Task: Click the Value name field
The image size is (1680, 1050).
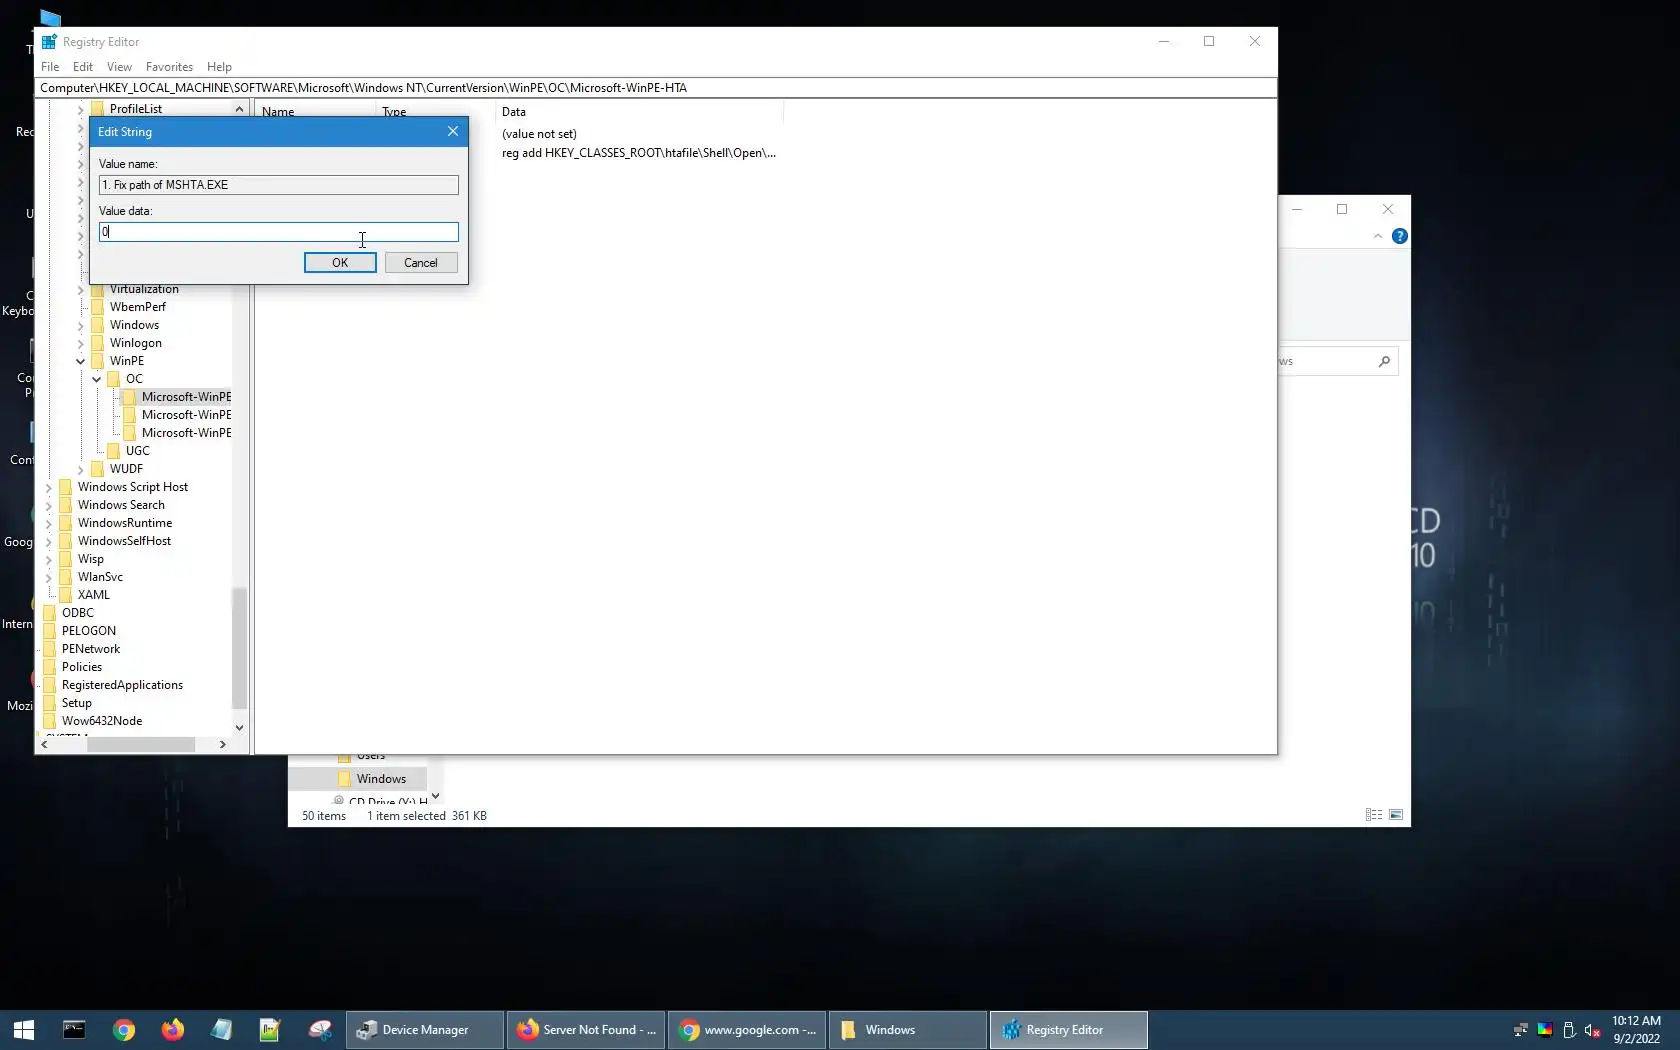Action: point(279,185)
